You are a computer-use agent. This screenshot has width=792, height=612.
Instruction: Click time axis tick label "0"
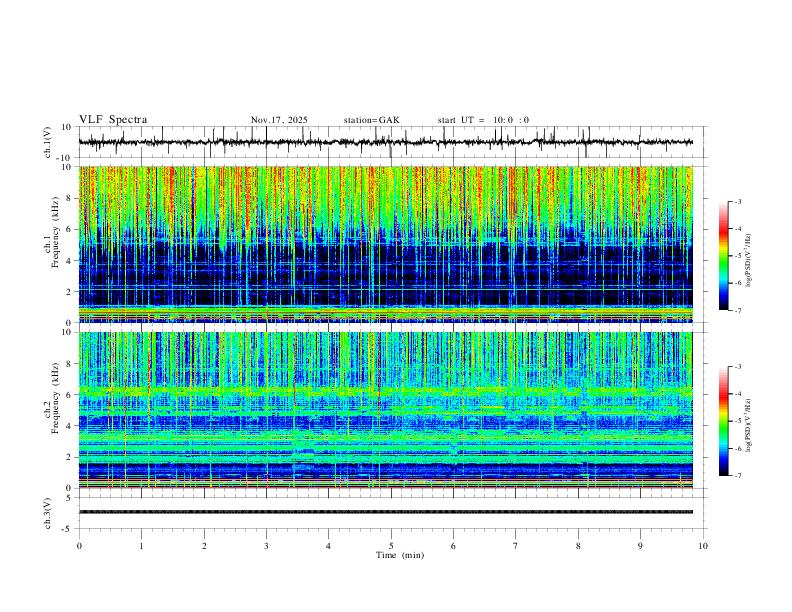click(x=79, y=546)
